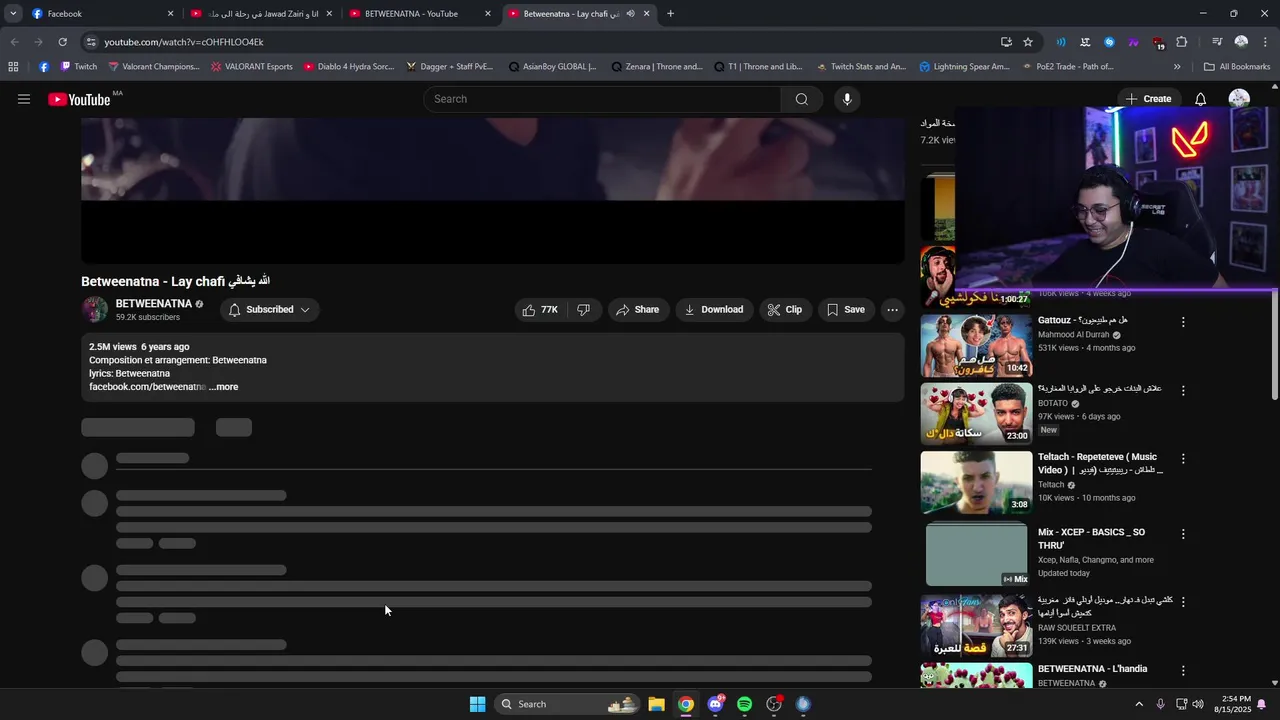
Task: Click the Create button
Action: pos(1148,99)
